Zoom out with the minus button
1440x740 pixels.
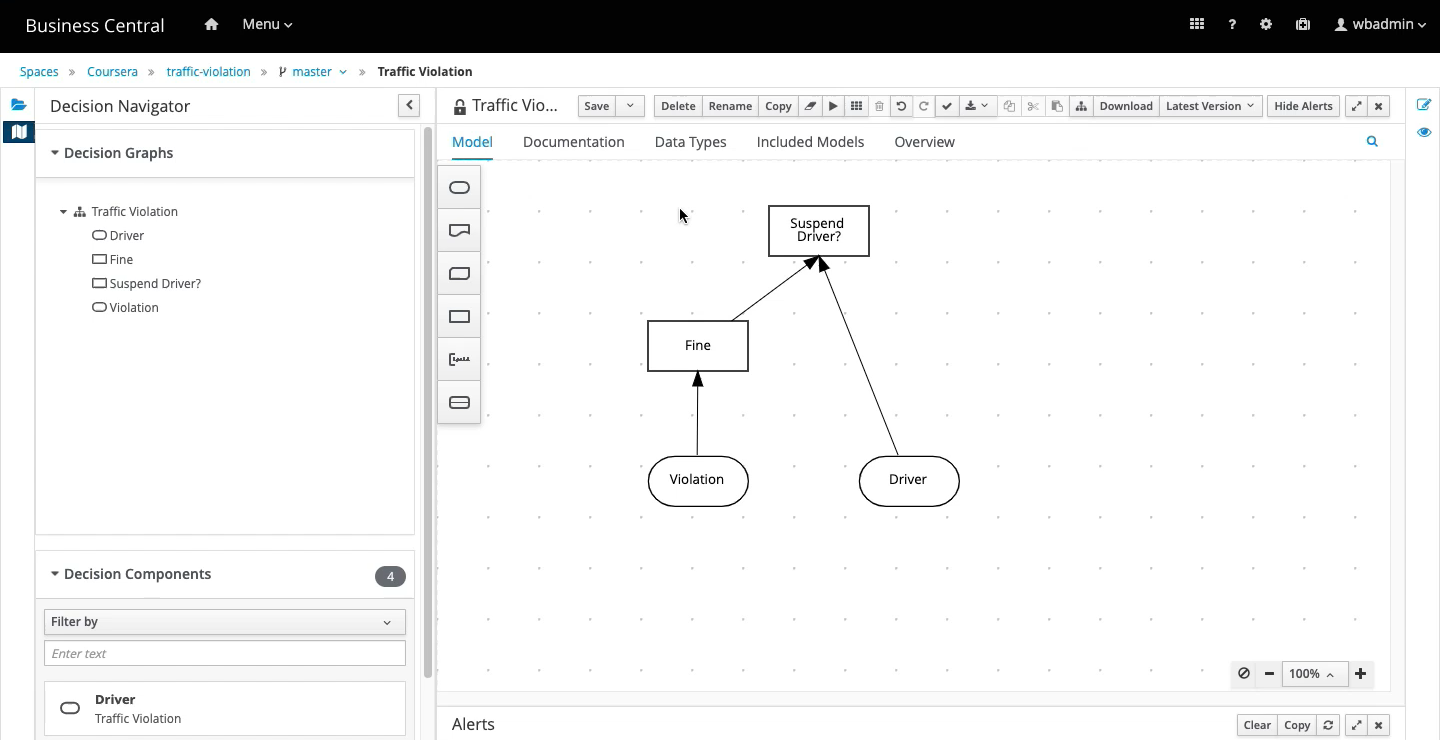click(x=1269, y=674)
